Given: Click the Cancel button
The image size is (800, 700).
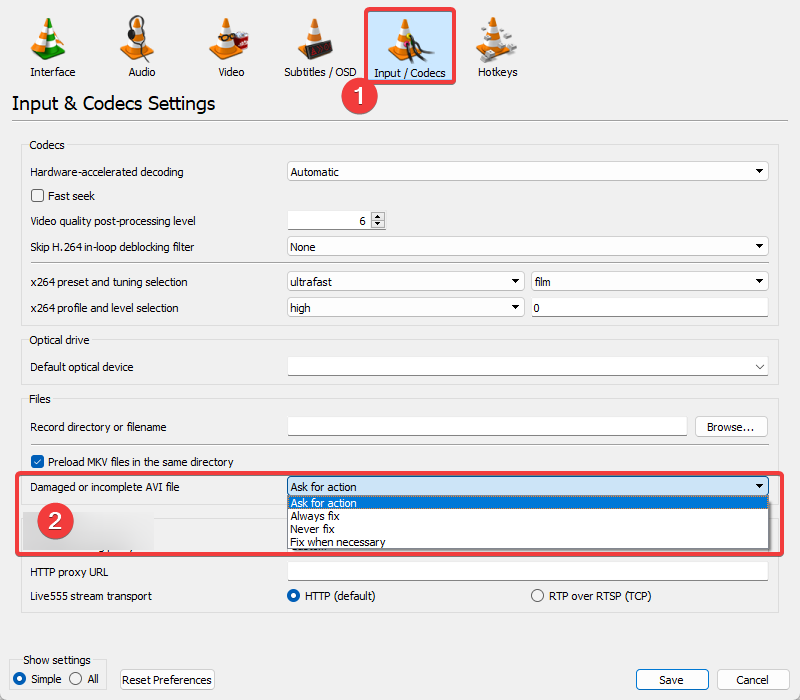Looking at the screenshot, I should point(753,680).
